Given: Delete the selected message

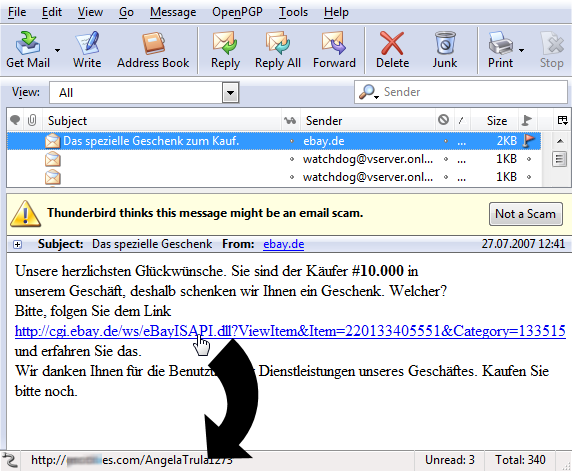Looking at the screenshot, I should click(x=392, y=50).
